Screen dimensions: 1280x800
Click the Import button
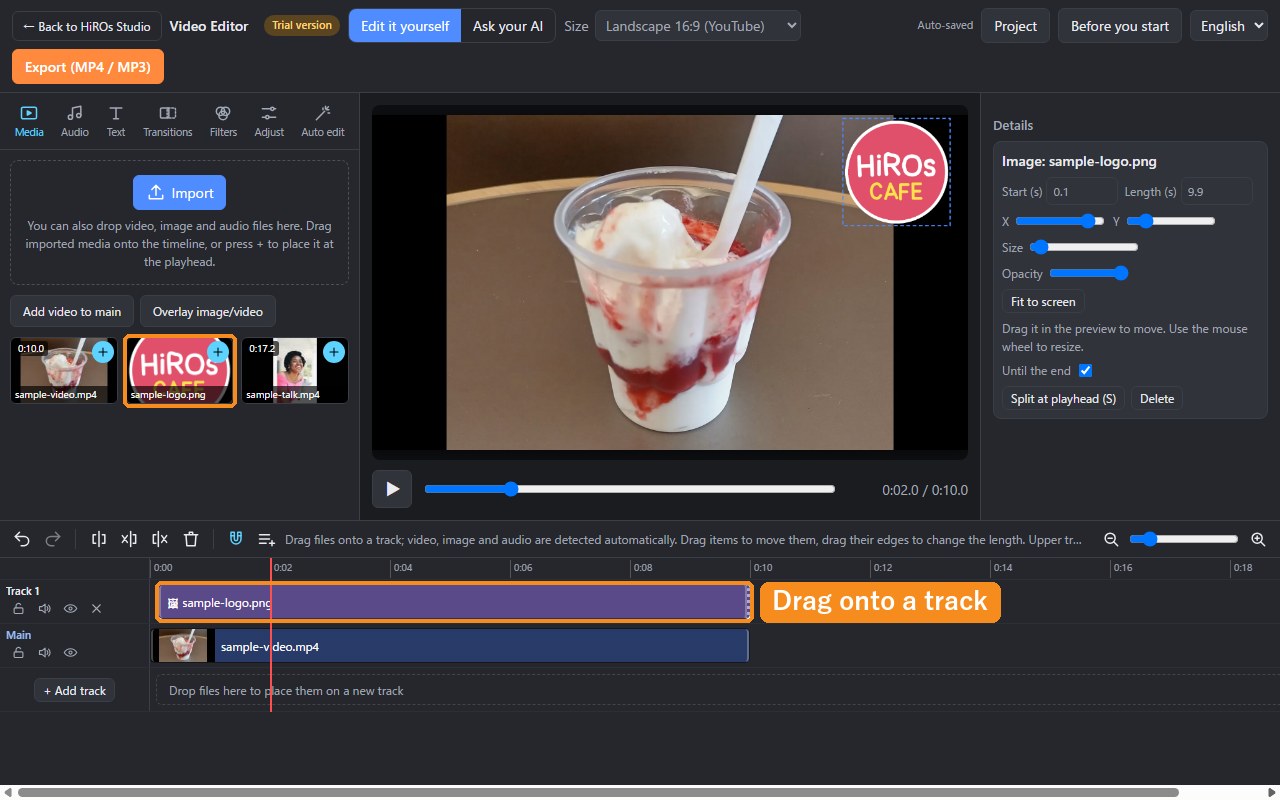point(180,193)
